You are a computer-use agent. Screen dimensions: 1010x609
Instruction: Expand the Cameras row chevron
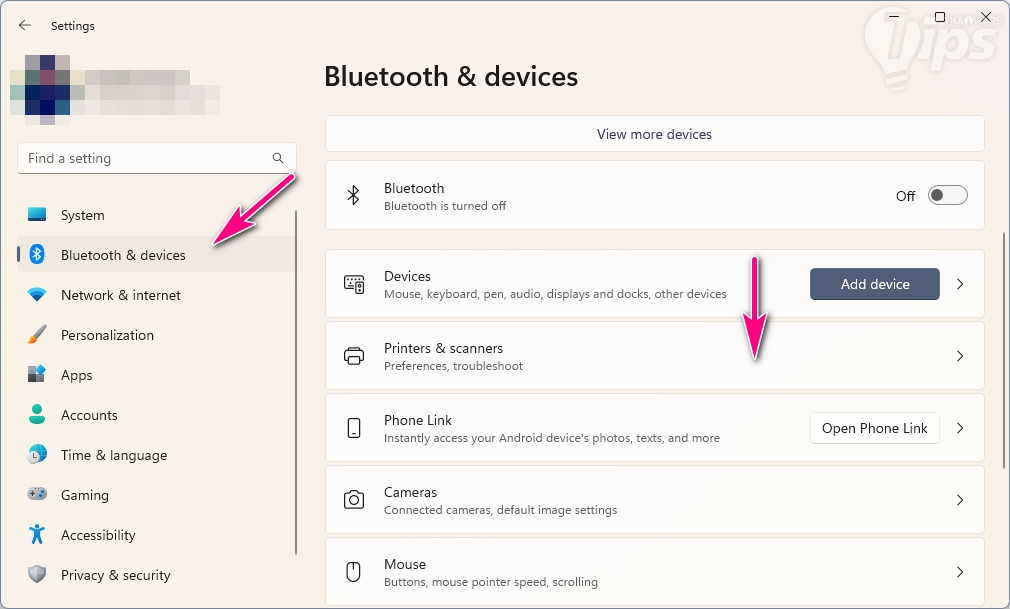tap(960, 500)
